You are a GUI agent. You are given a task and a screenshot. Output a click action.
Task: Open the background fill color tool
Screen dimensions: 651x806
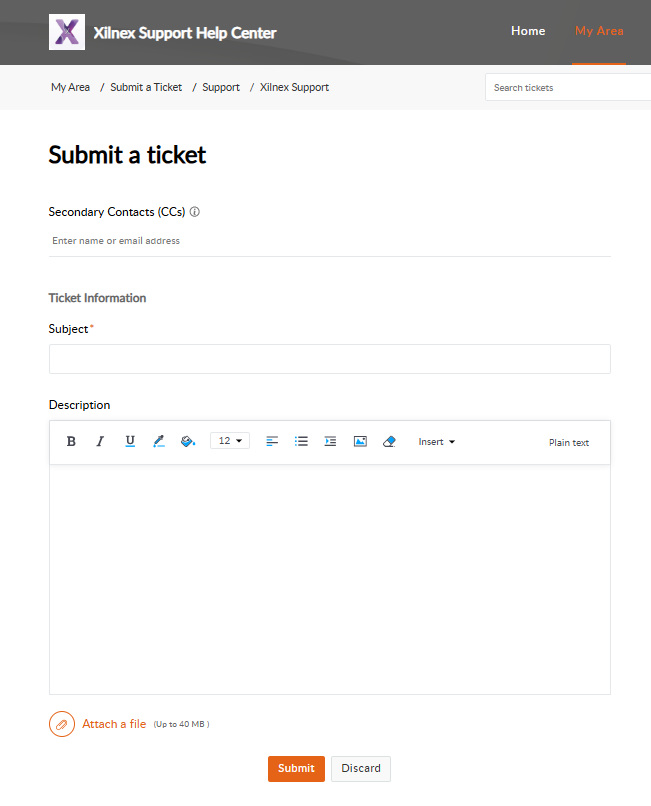(x=187, y=441)
